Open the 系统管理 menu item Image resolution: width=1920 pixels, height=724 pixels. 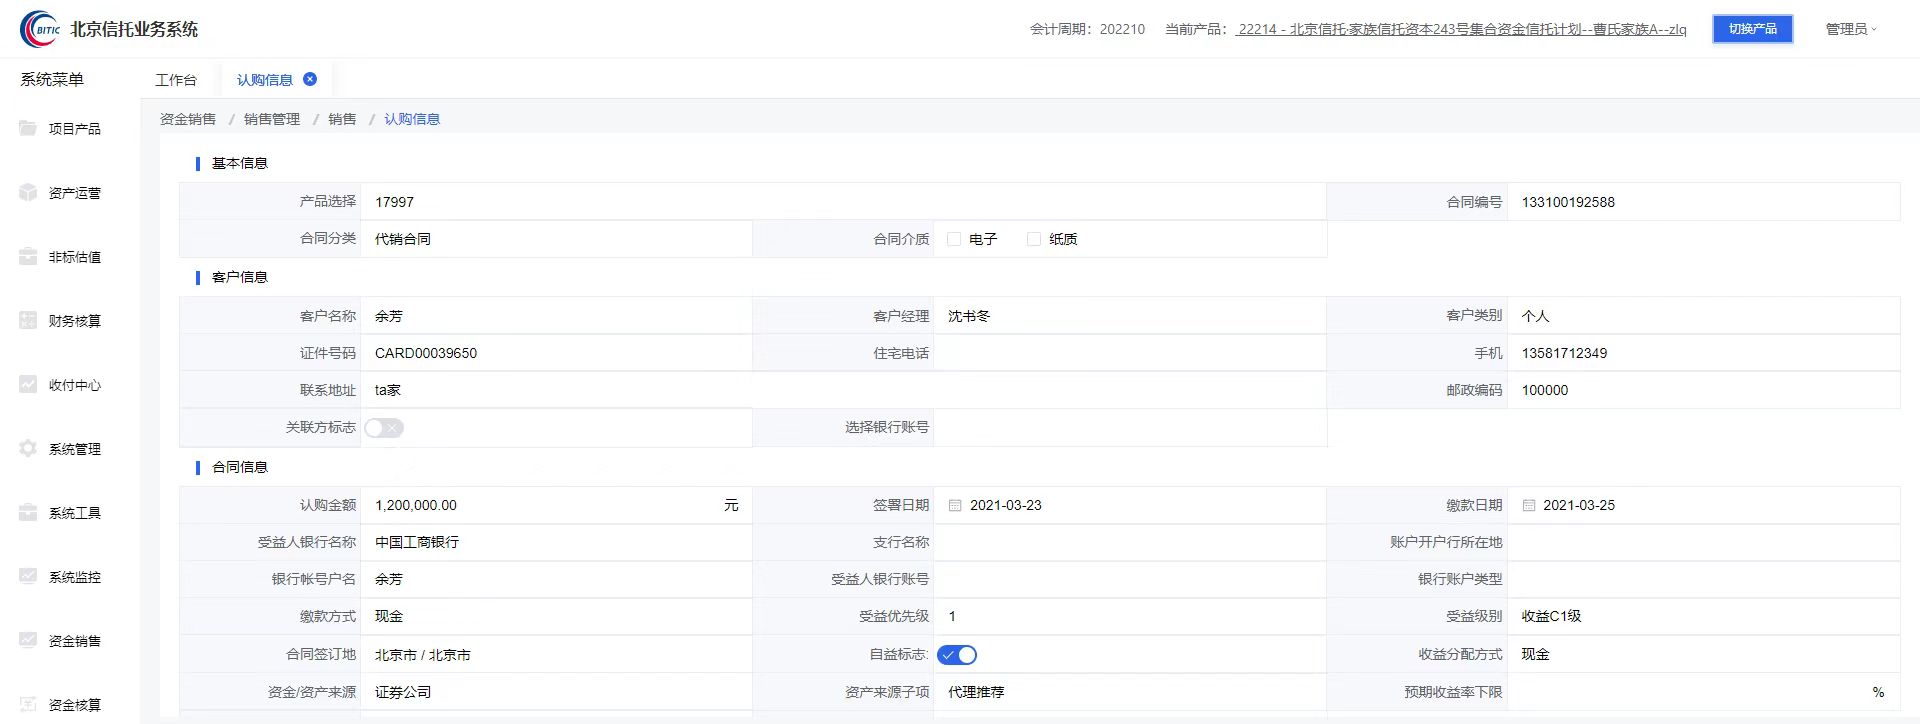click(75, 448)
